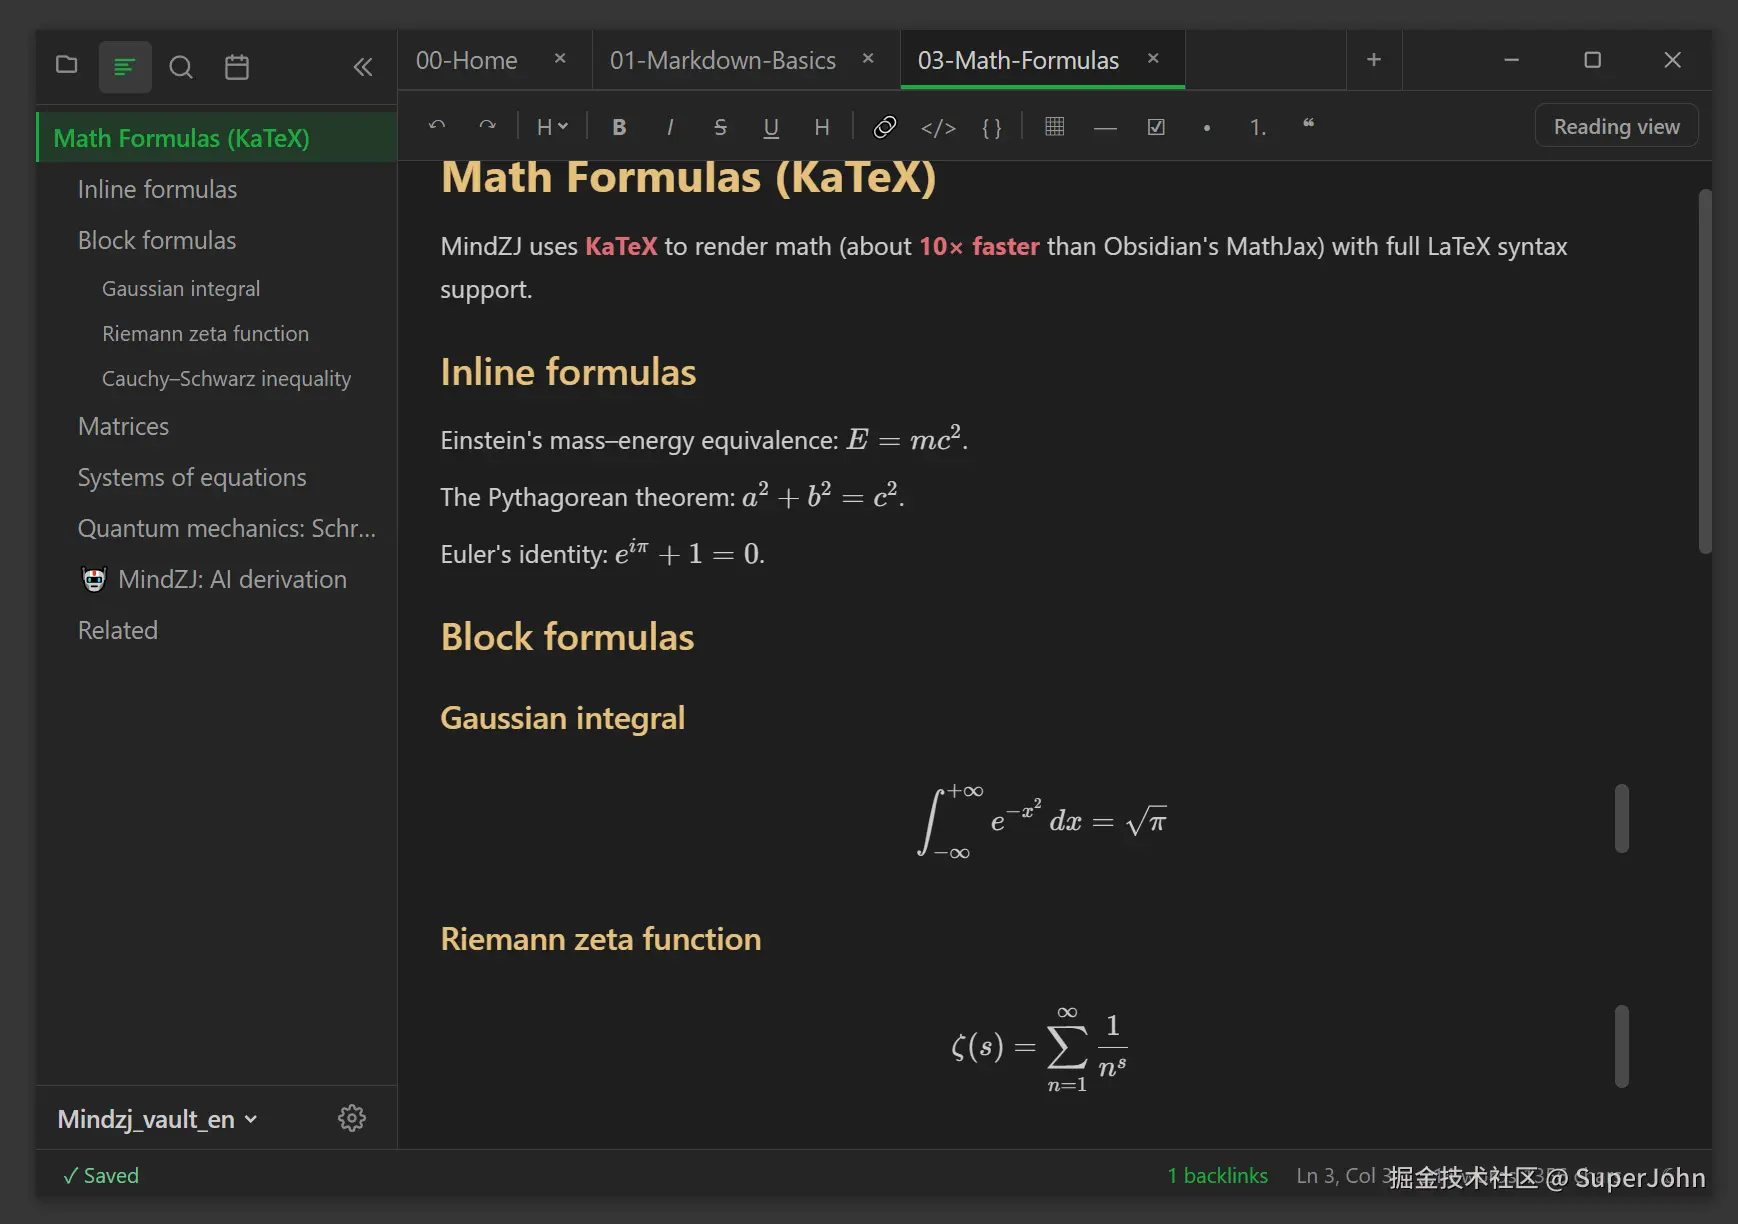Insert inline code
Viewport: 1738px width, 1224px height.
[x=938, y=126]
